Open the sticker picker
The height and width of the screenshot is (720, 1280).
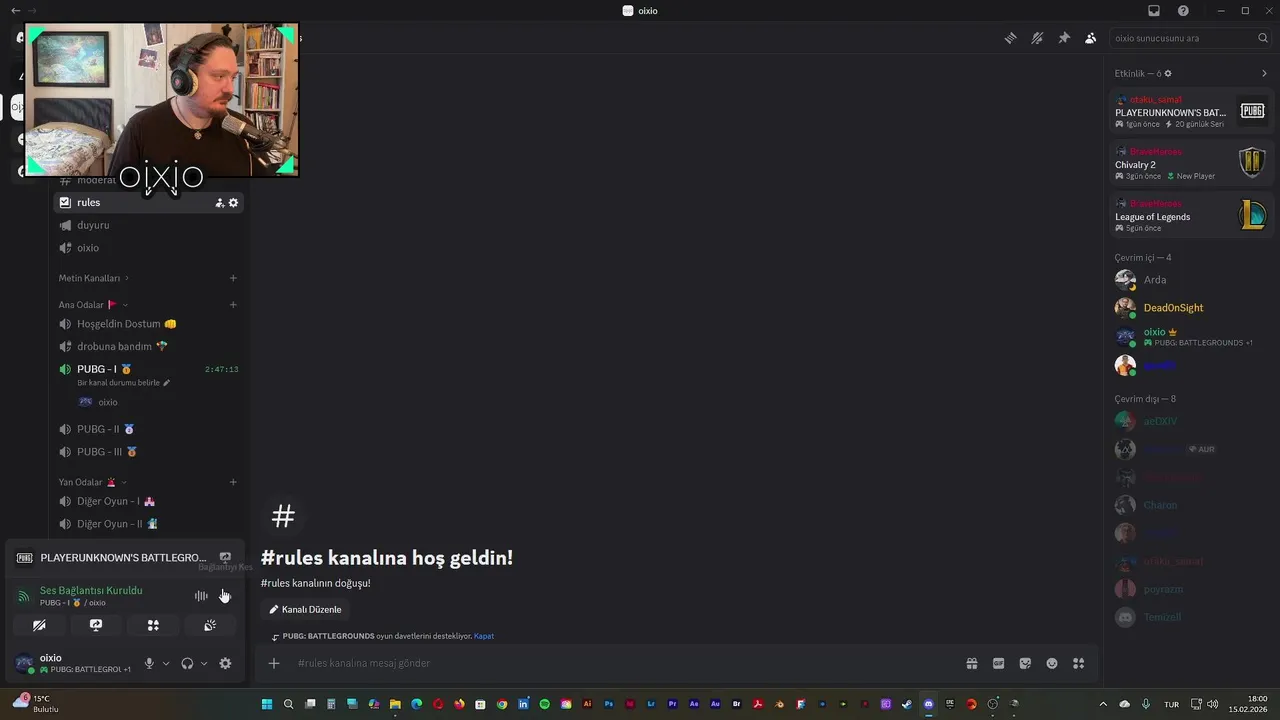(x=1025, y=663)
